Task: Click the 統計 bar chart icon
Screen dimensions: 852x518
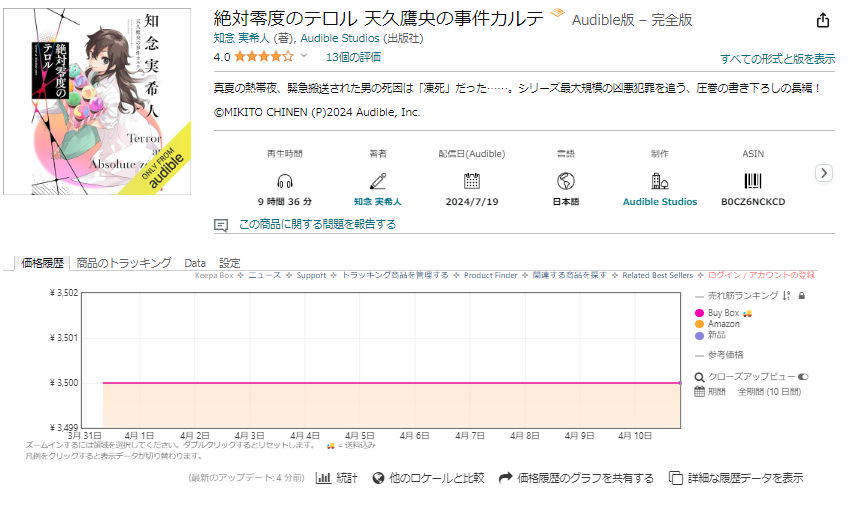Action: pos(323,478)
